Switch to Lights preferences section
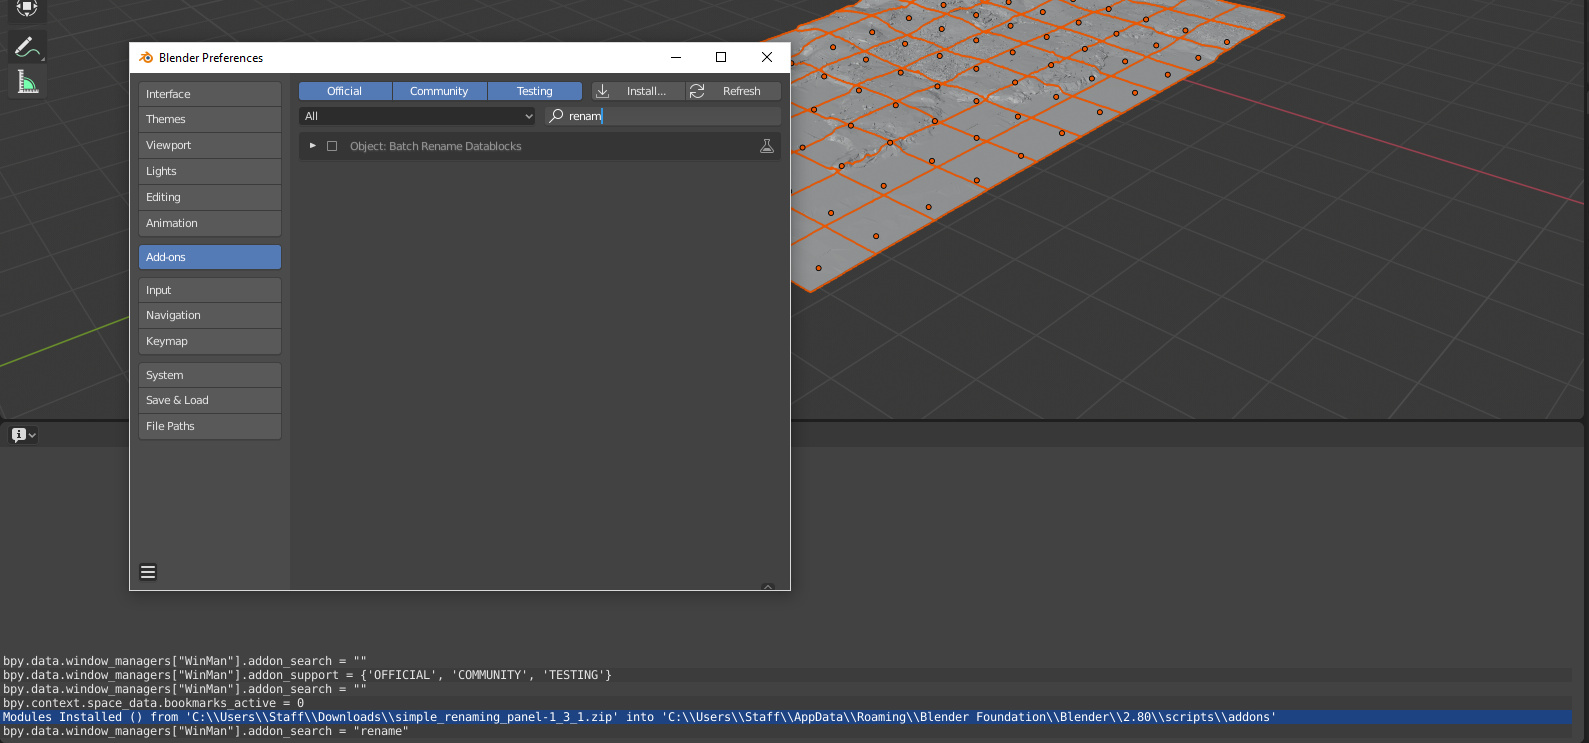Screen dimensions: 1589x743 (x=210, y=171)
